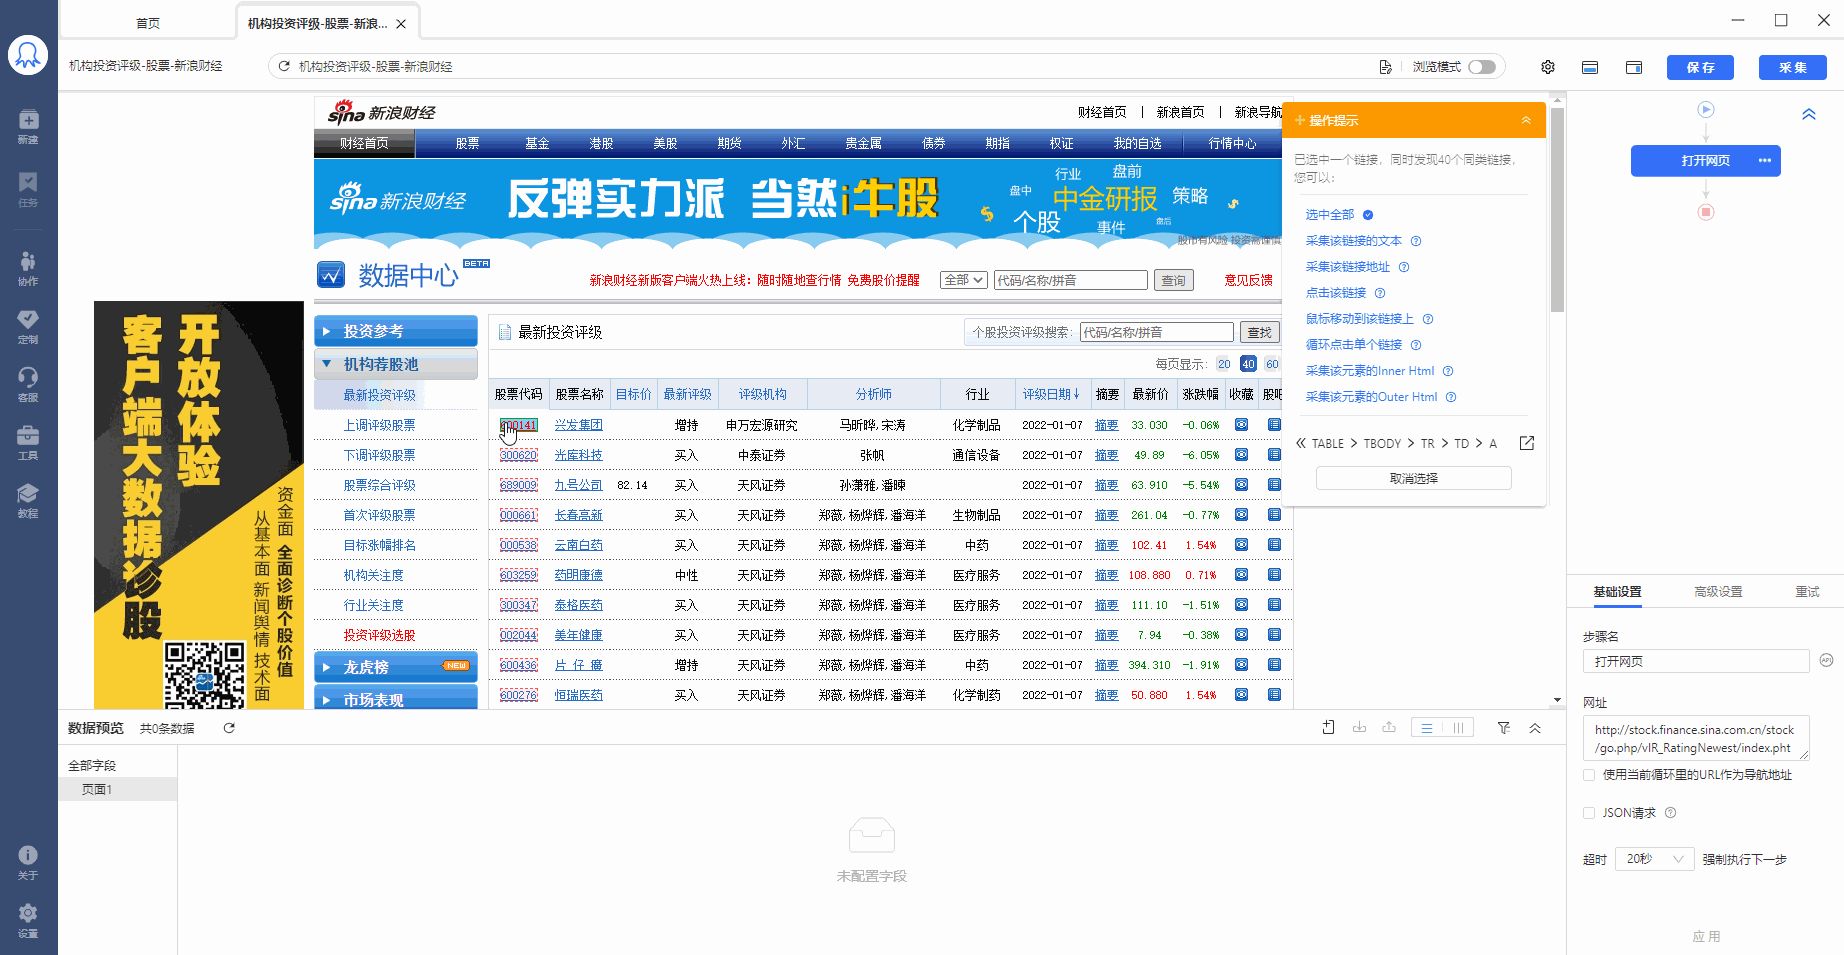Open the 协作 sidebar icon
This screenshot has height=955, width=1844.
28,268
